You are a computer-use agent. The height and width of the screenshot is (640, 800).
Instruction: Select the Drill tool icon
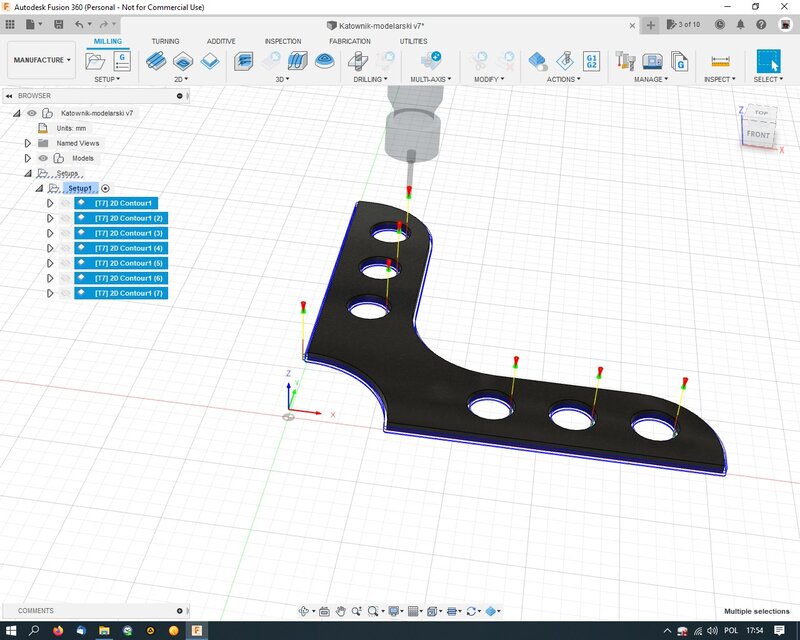click(358, 61)
